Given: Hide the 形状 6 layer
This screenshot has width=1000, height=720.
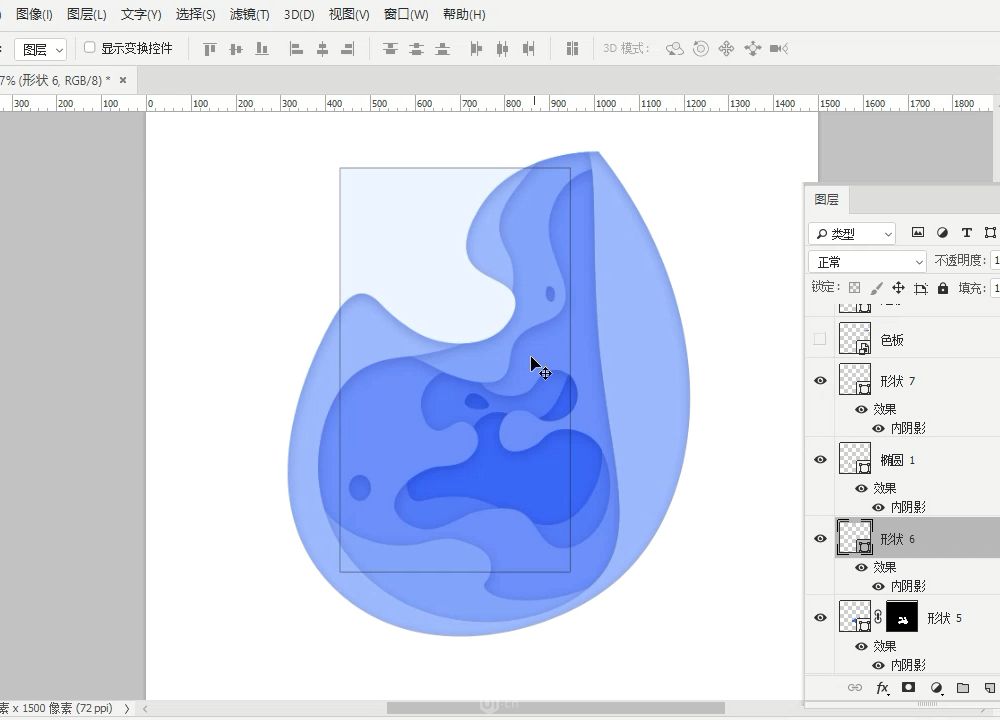Looking at the screenshot, I should tap(821, 539).
